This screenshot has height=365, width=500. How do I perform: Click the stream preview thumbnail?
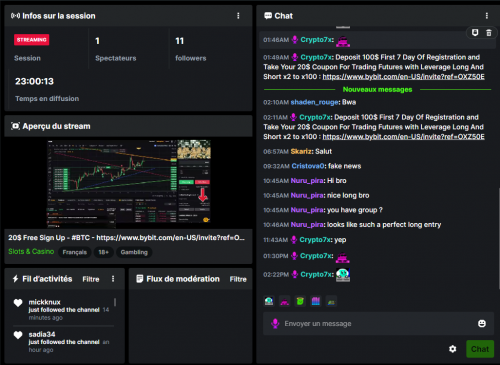tap(129, 183)
